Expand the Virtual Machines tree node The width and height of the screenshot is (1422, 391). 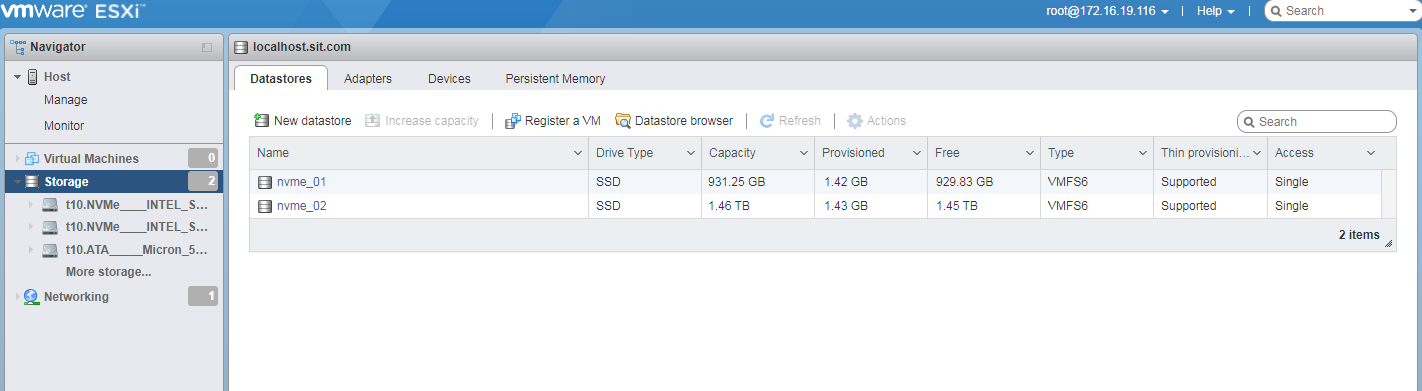(x=17, y=159)
